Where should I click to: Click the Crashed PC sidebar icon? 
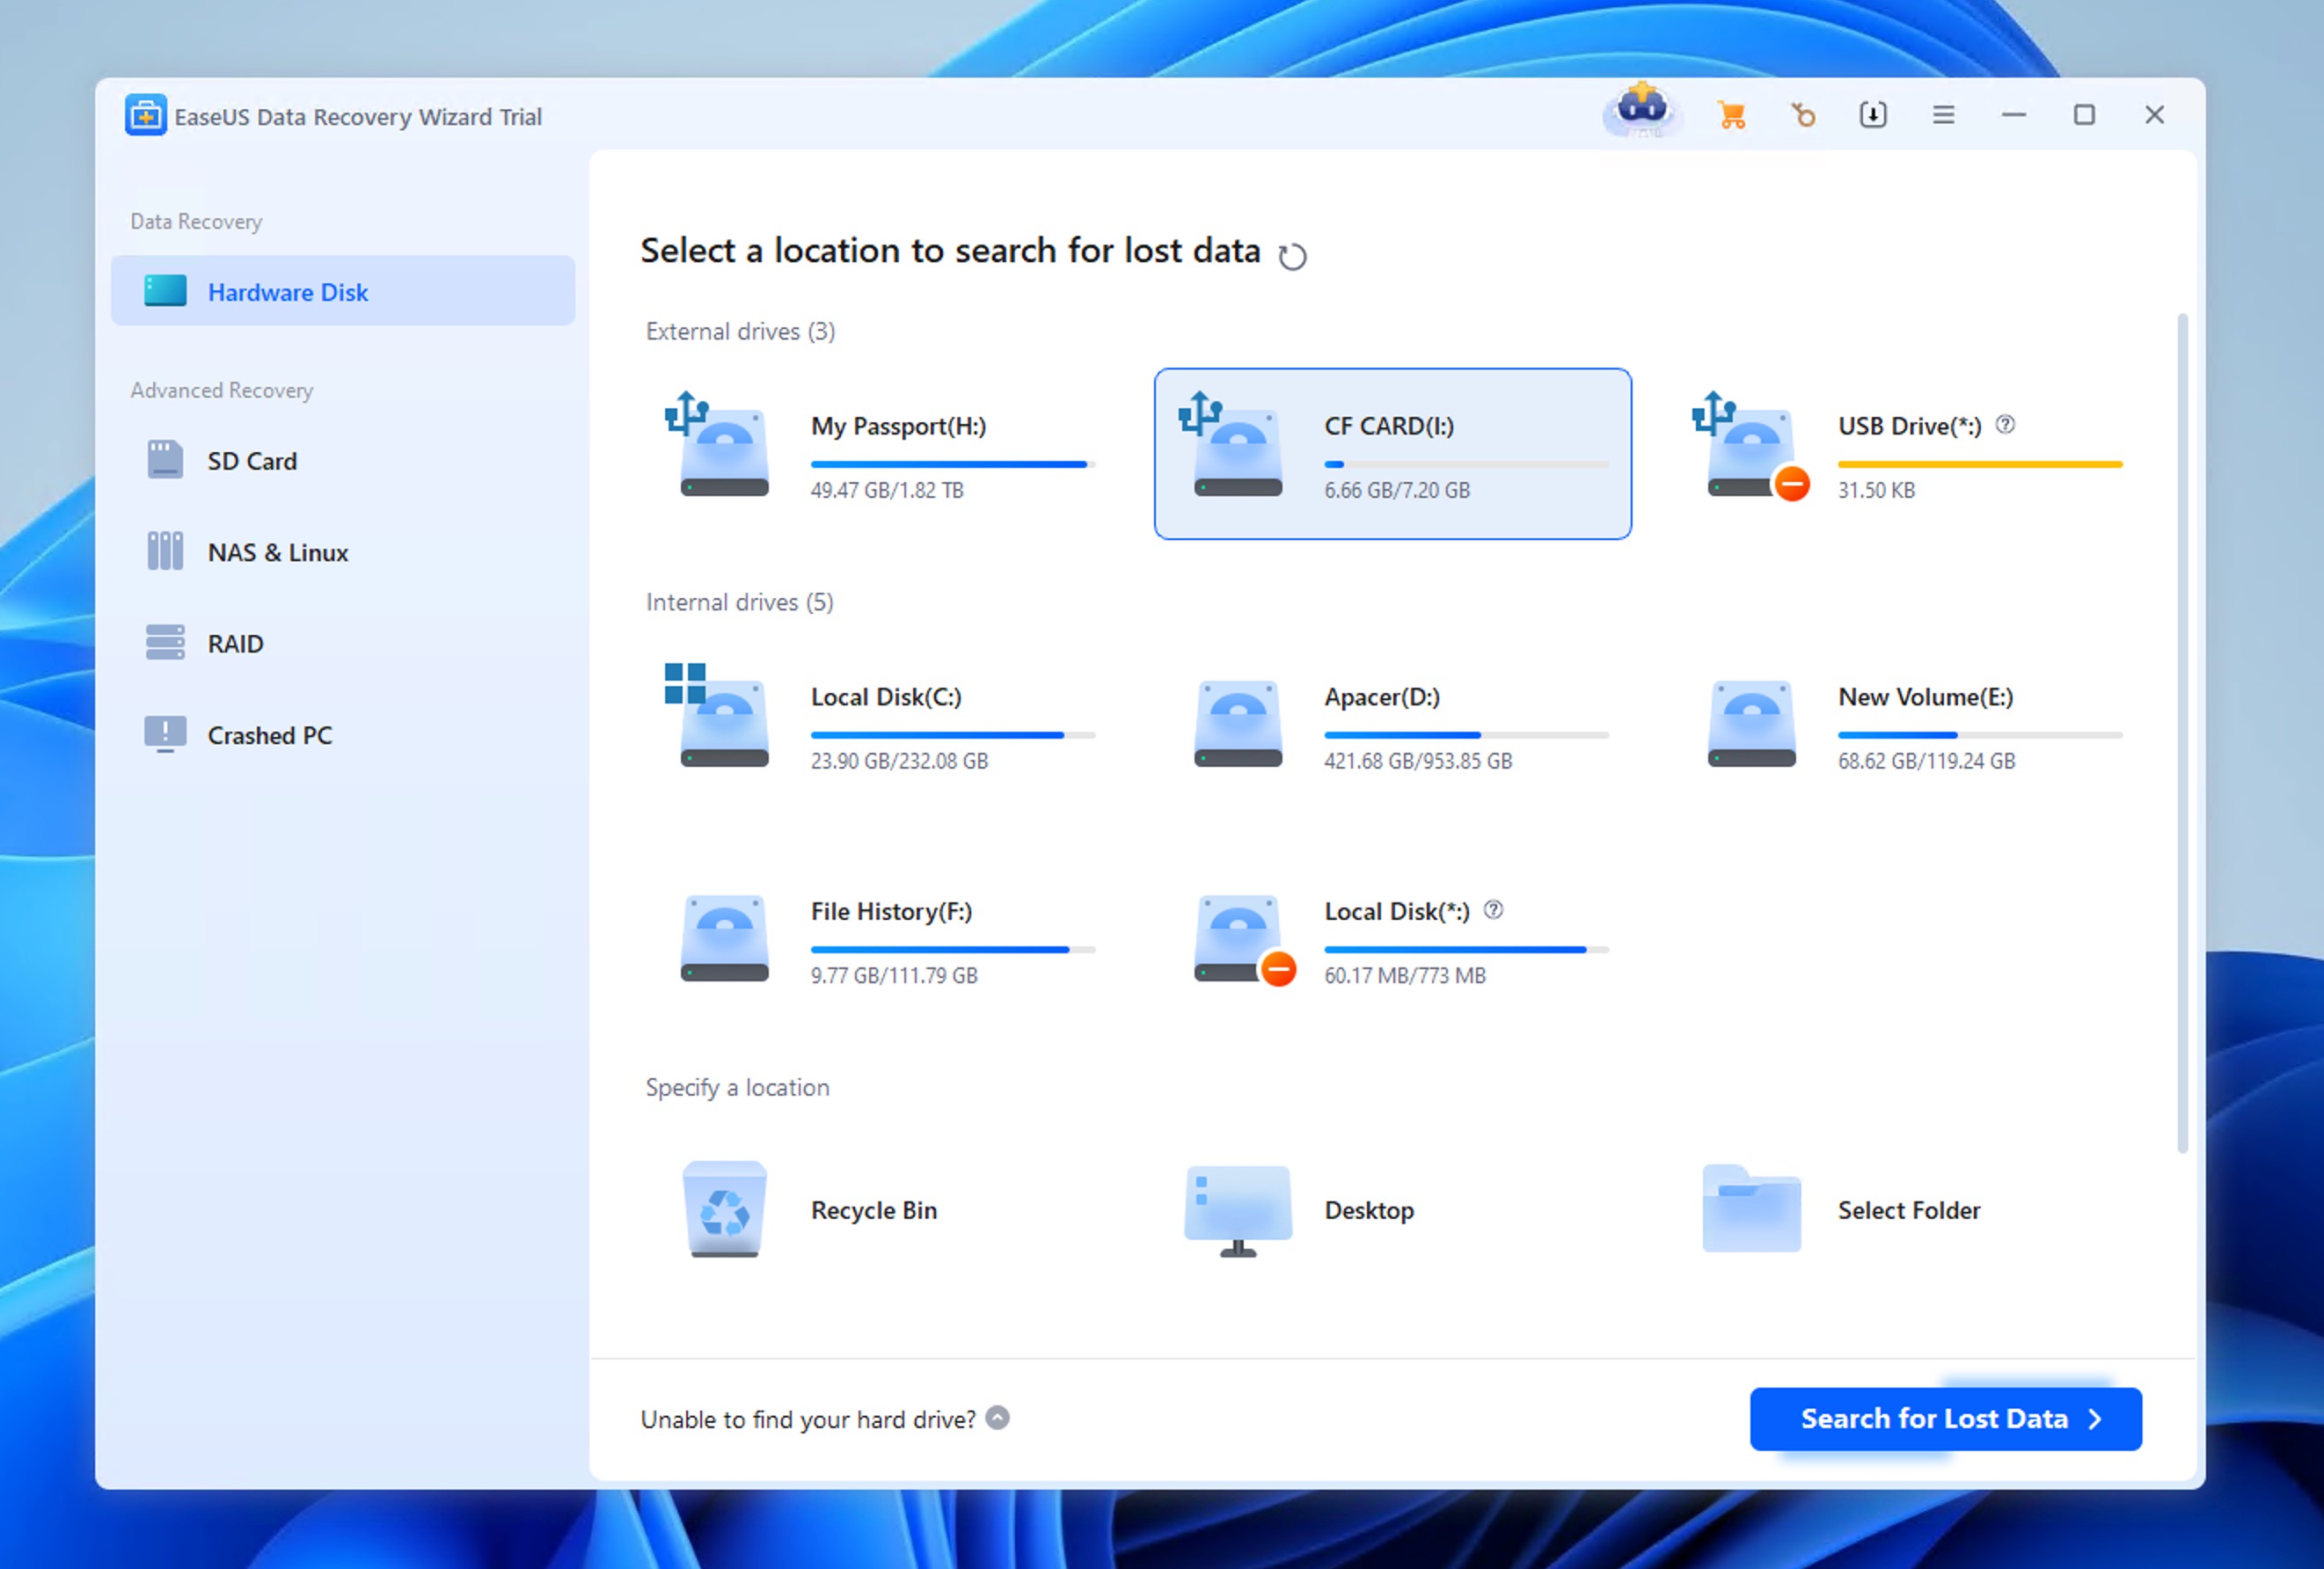coord(165,734)
